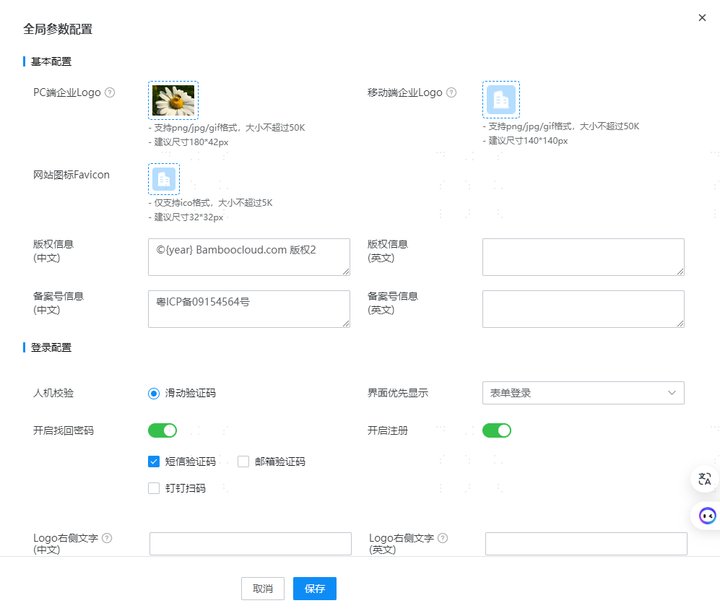
Task: Click the 全局参数配置 dialog title
Action: (x=58, y=29)
